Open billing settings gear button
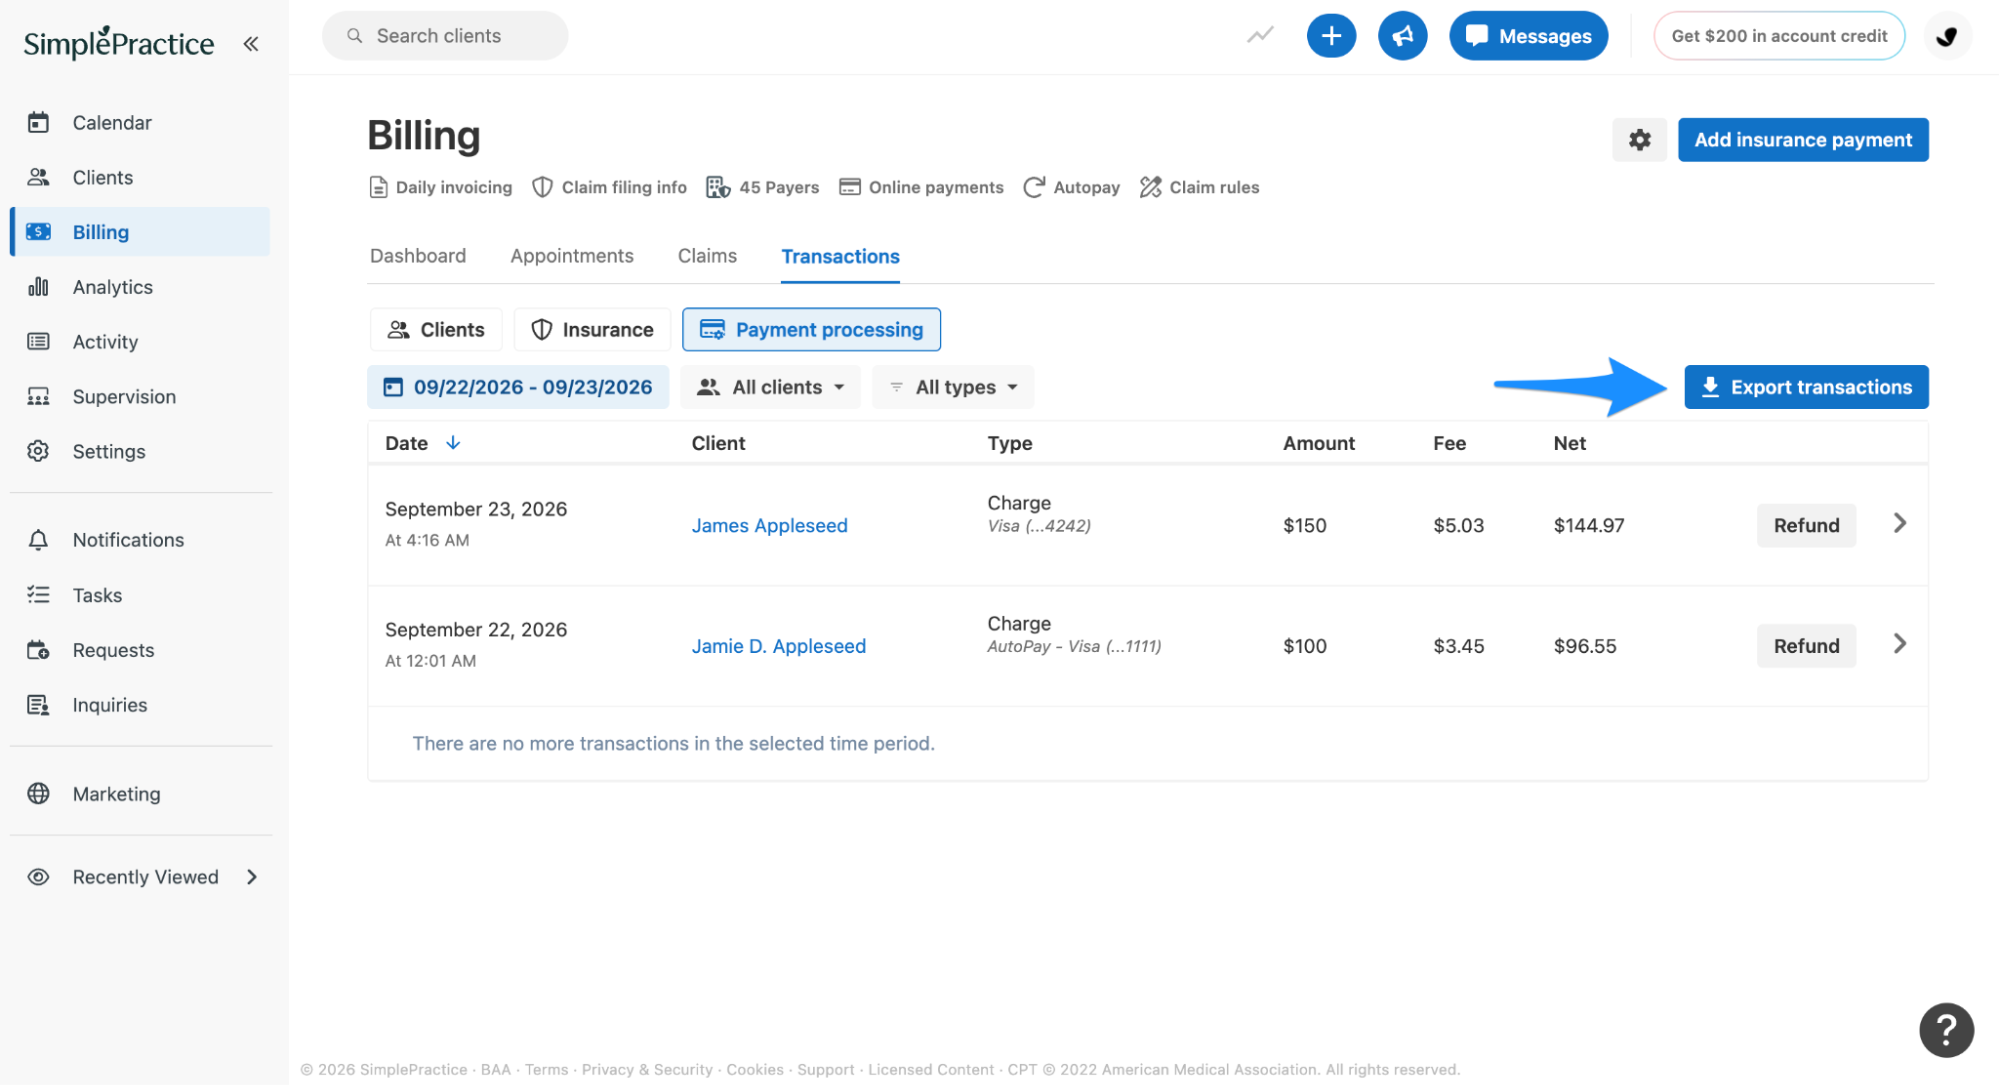The image size is (1999, 1086). [x=1639, y=140]
